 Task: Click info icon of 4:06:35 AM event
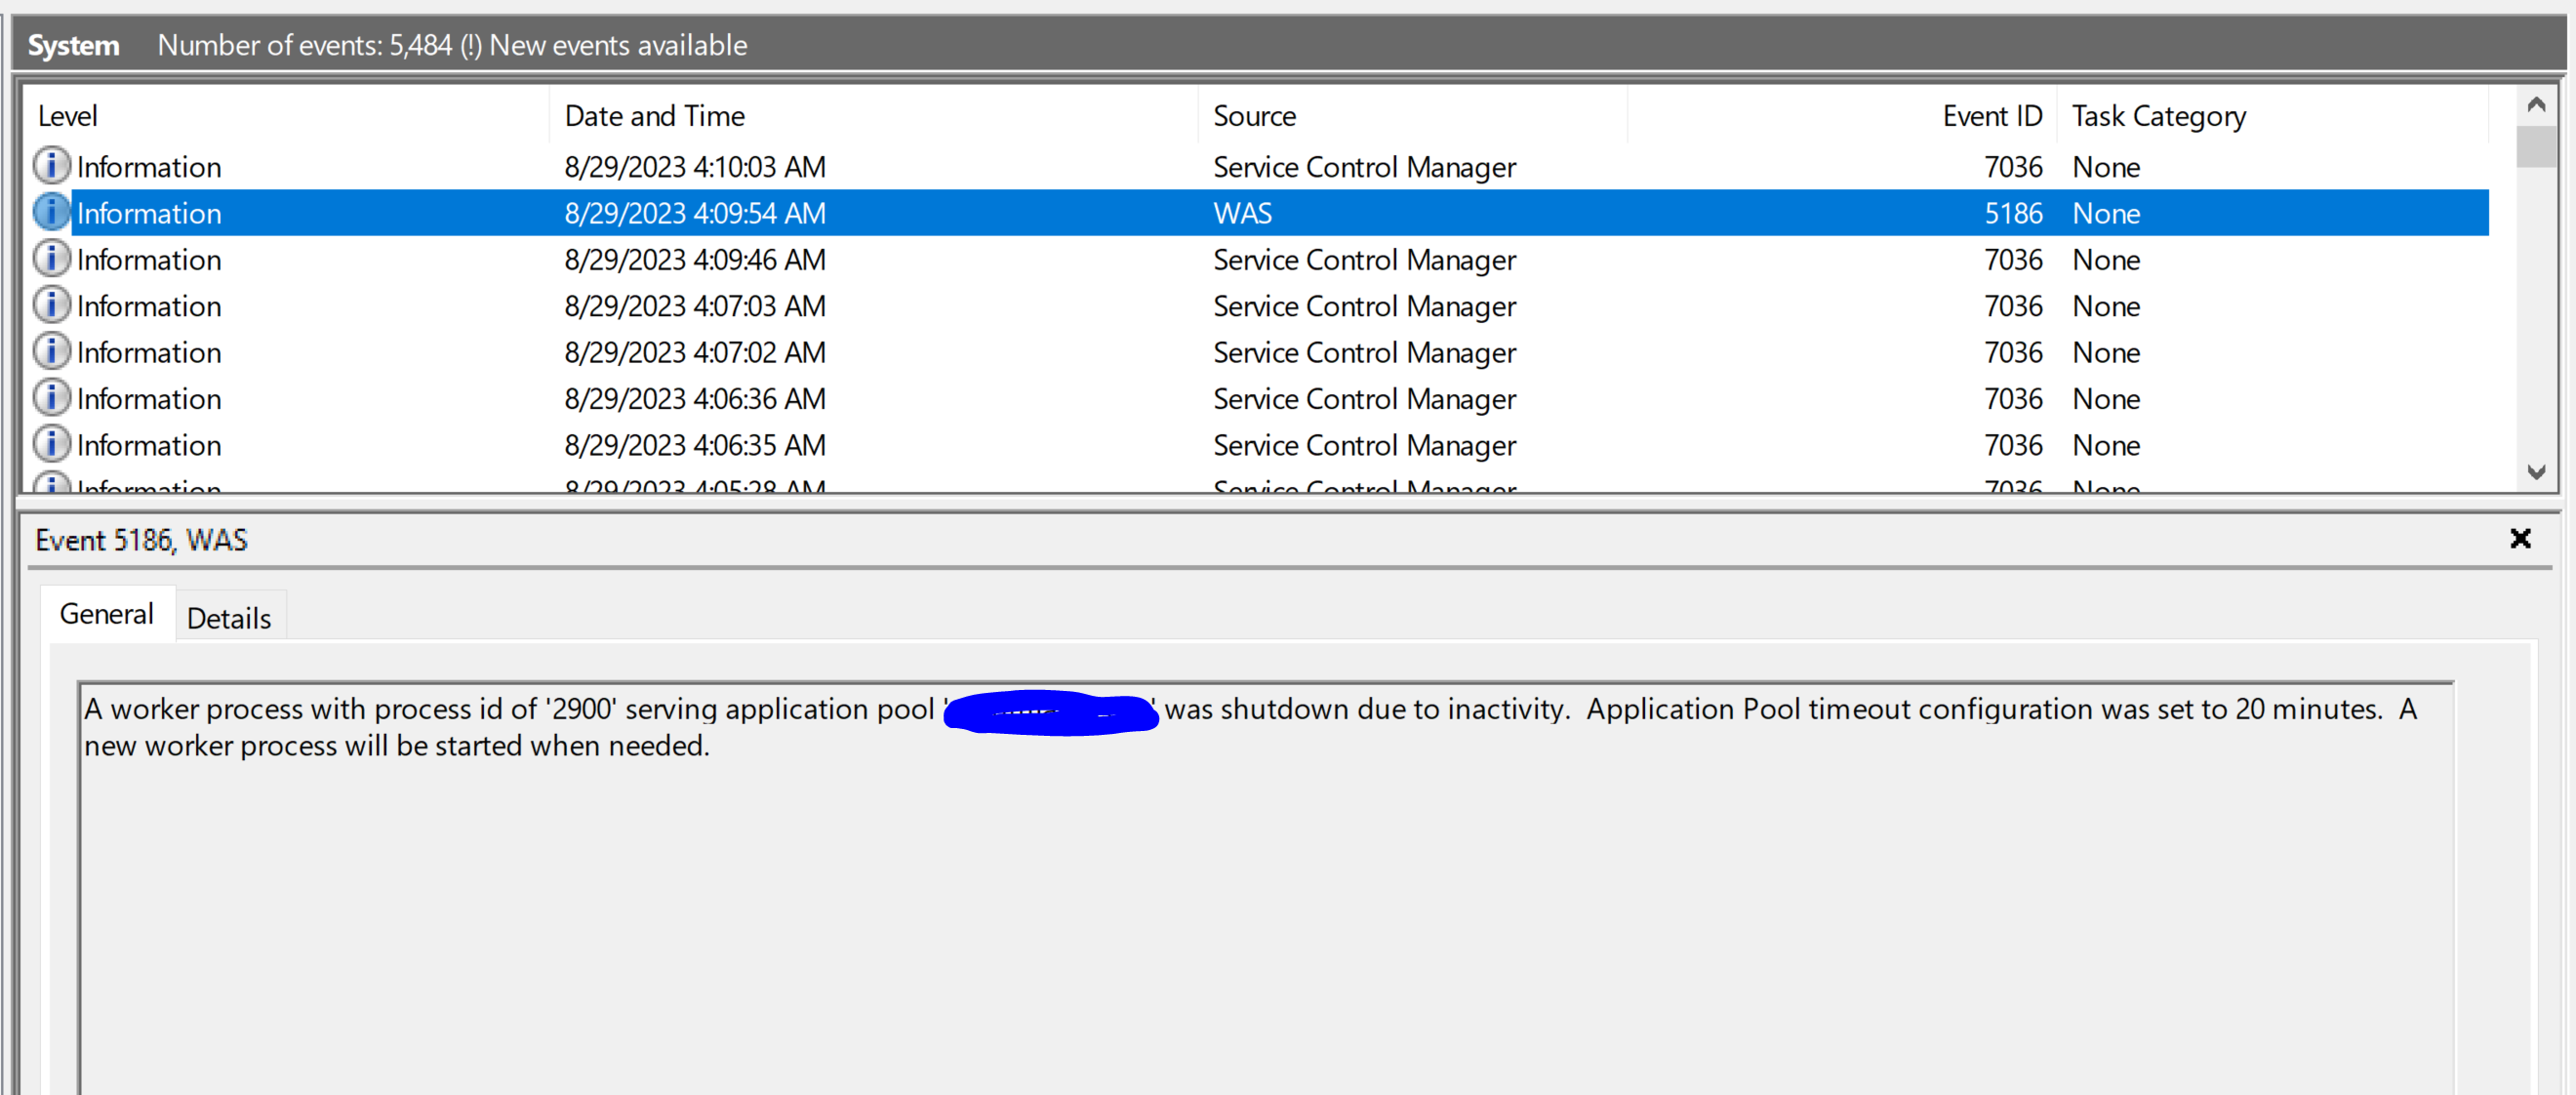51,444
